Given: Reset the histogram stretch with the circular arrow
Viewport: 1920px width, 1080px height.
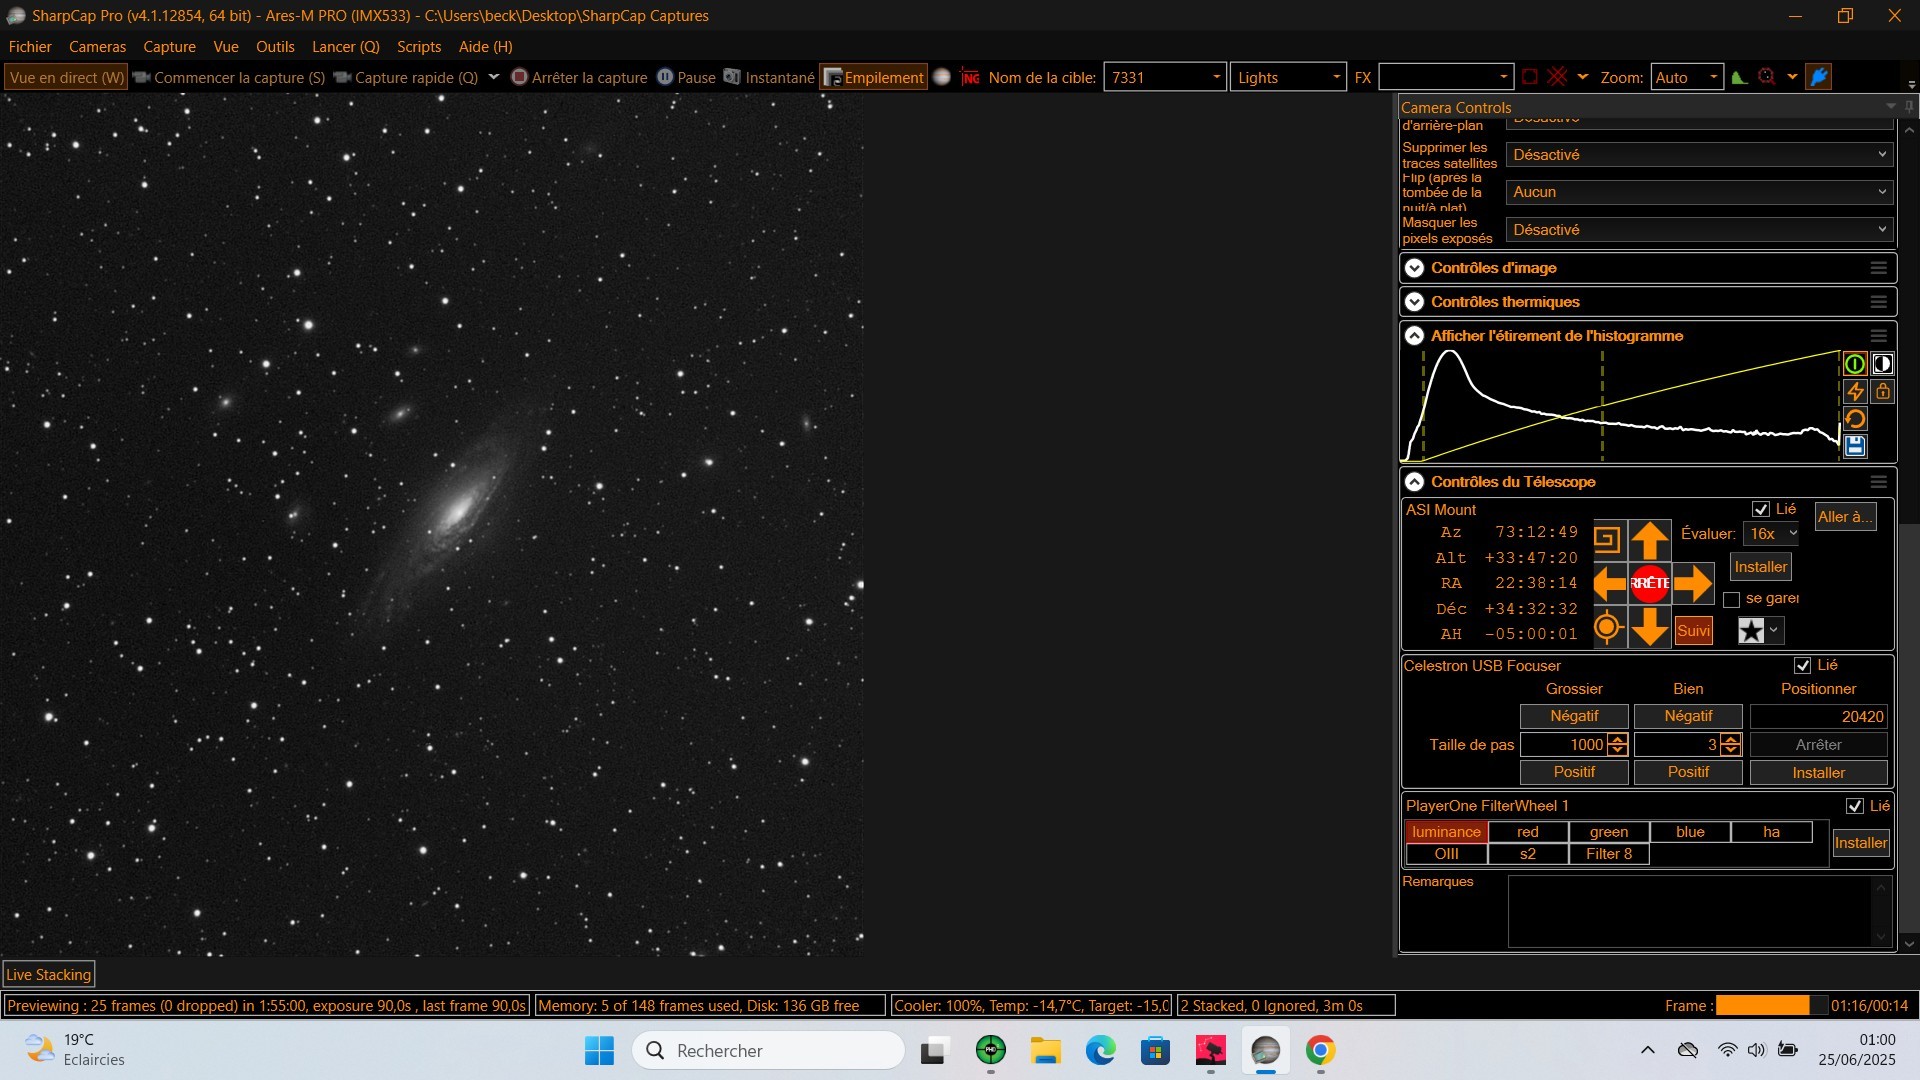Looking at the screenshot, I should point(1855,419).
